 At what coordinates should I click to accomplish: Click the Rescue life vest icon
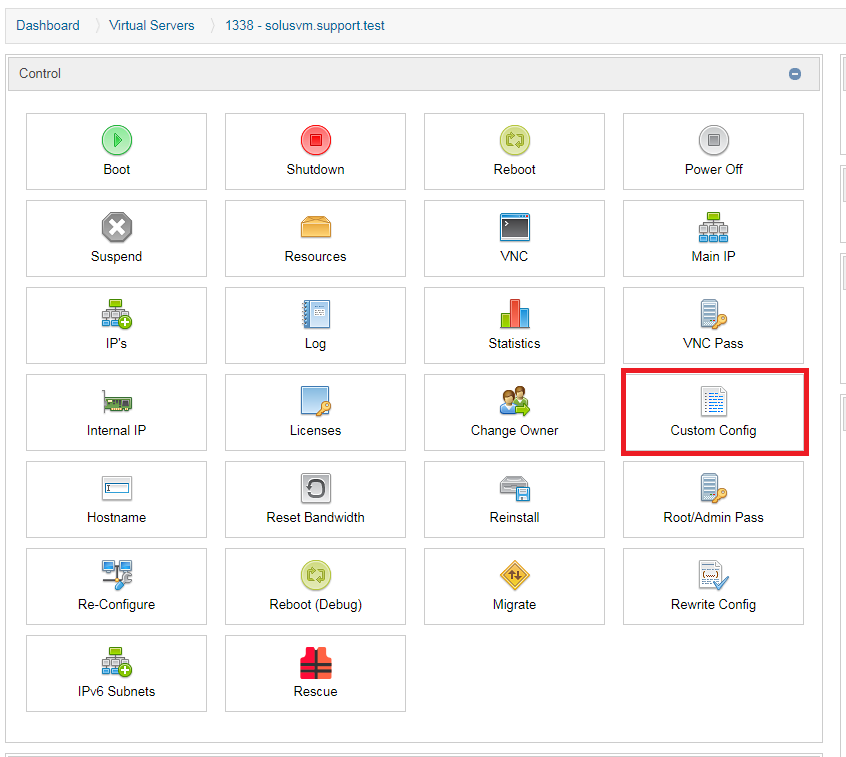tap(315, 662)
